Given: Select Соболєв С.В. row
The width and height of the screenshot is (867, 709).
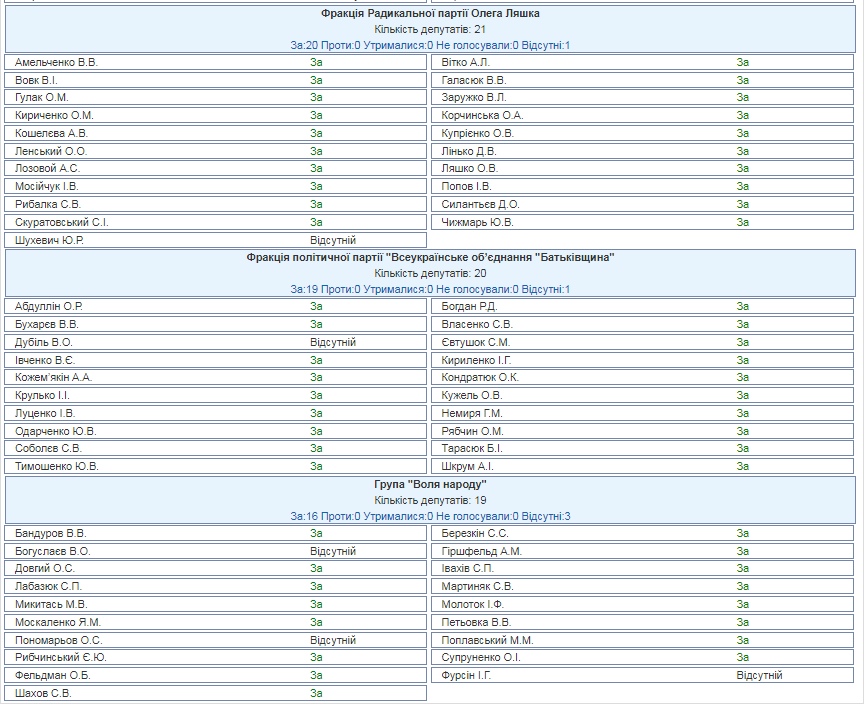Looking at the screenshot, I should pyautogui.click(x=216, y=449).
